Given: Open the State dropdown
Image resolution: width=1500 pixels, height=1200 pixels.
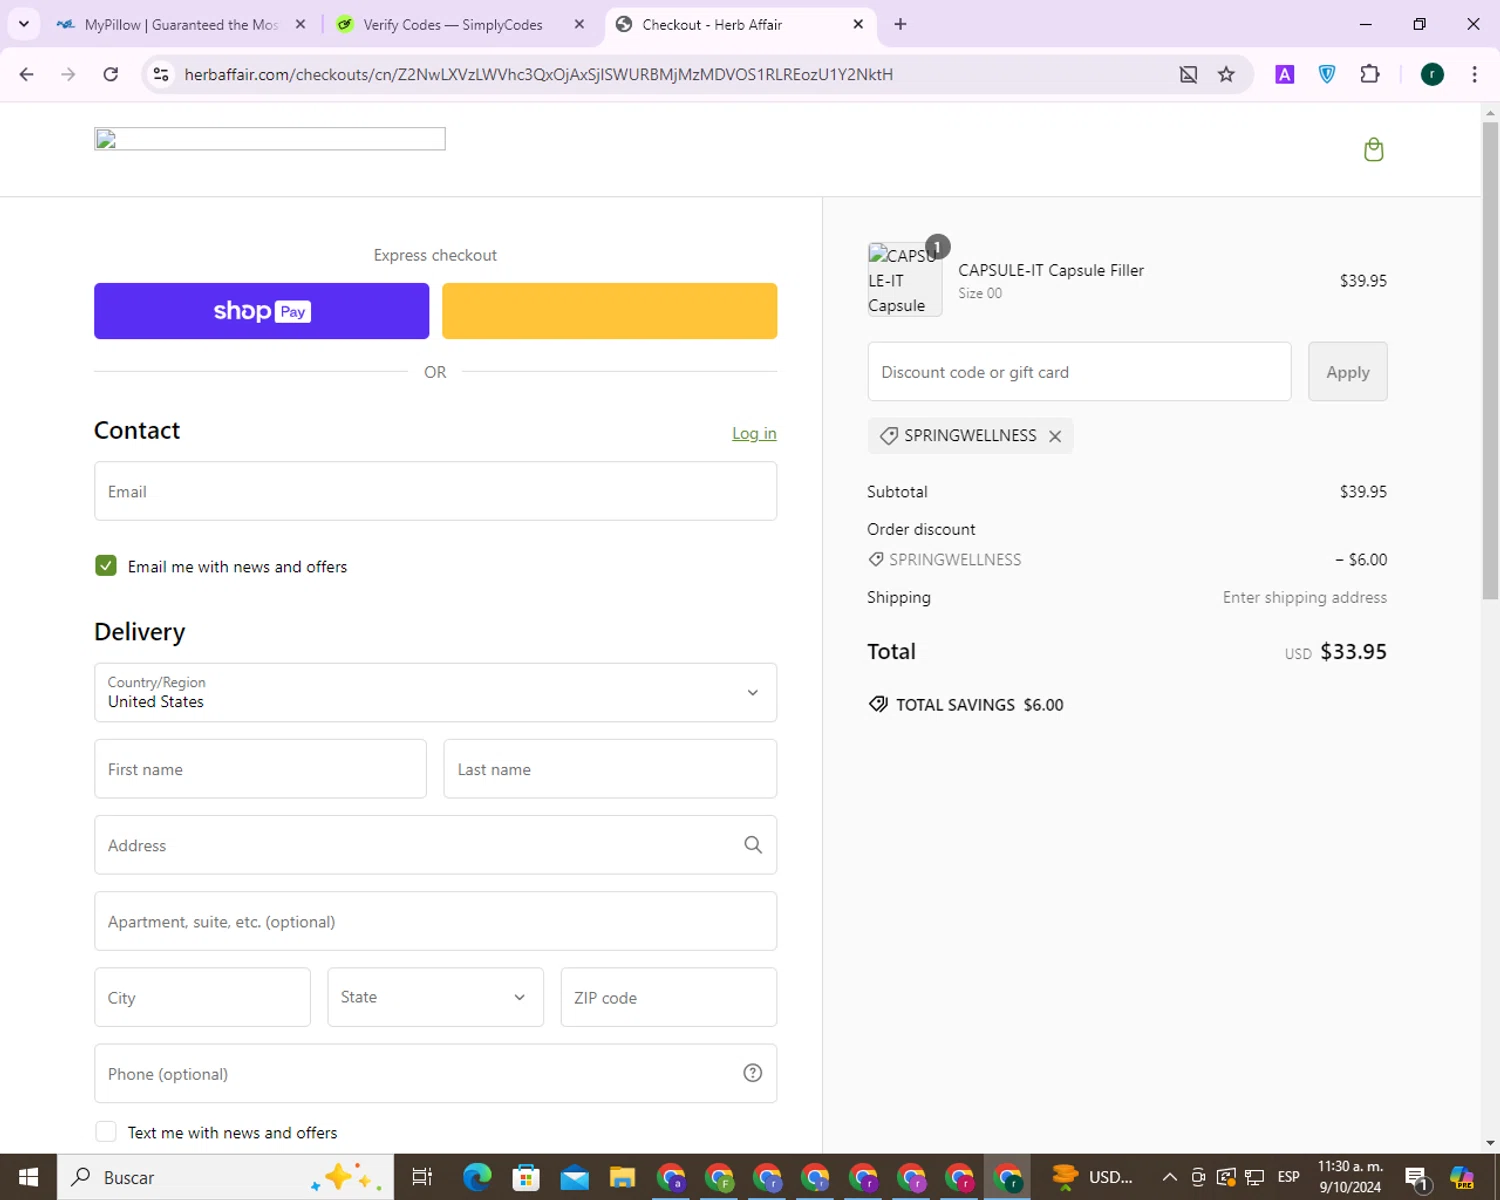Looking at the screenshot, I should 435,997.
